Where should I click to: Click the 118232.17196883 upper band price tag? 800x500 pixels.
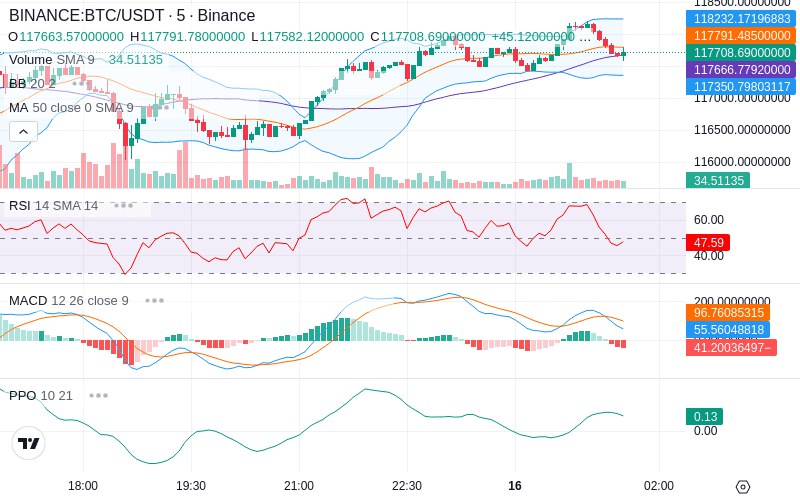741,19
